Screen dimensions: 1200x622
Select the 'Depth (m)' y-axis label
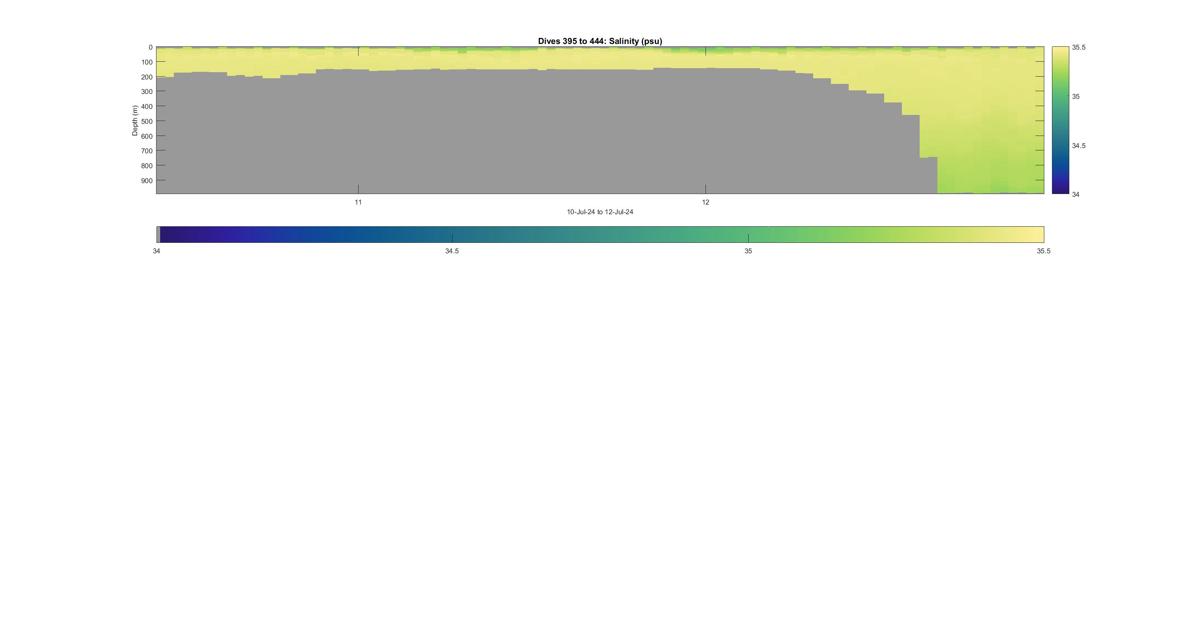click(134, 120)
